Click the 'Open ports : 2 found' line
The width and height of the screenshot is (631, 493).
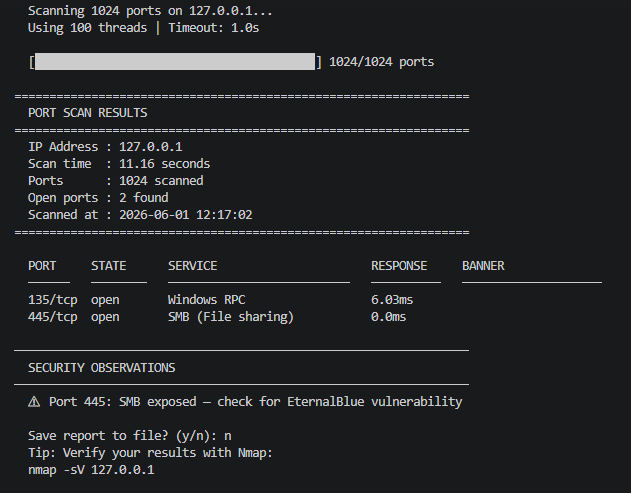click(x=98, y=198)
